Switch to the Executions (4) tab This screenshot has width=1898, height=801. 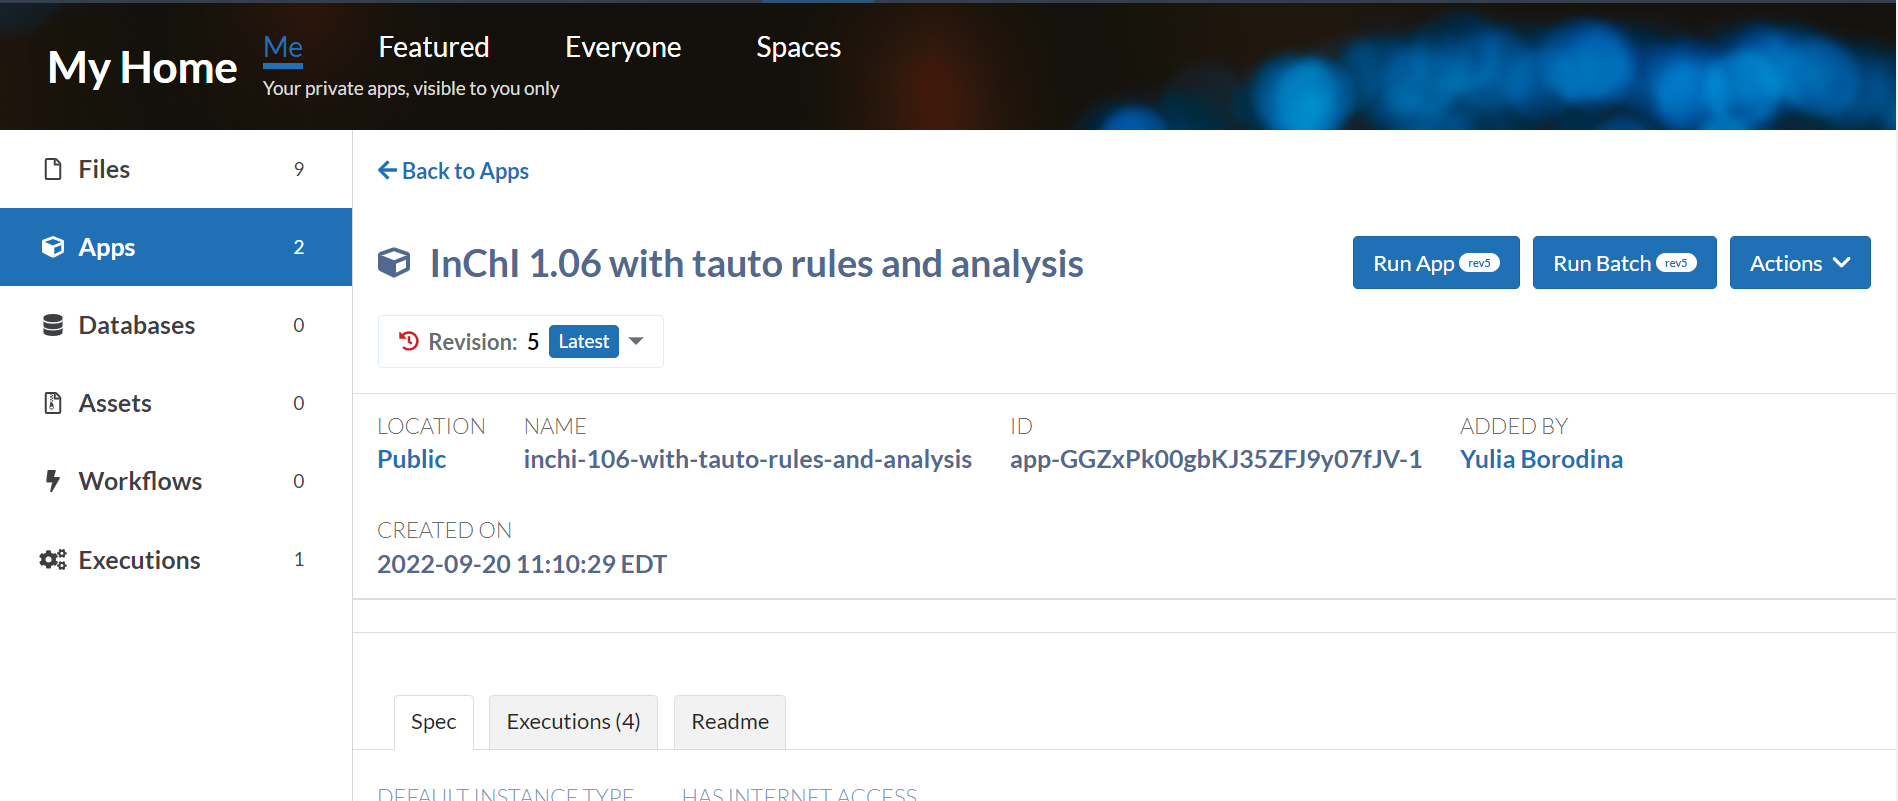click(573, 722)
